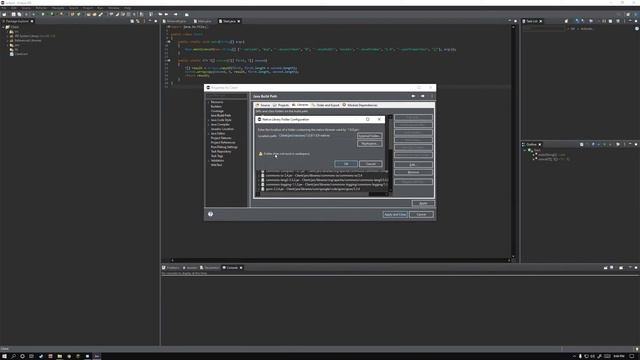
Task: Click the Workspace button in native library dialog
Action: 369,144
